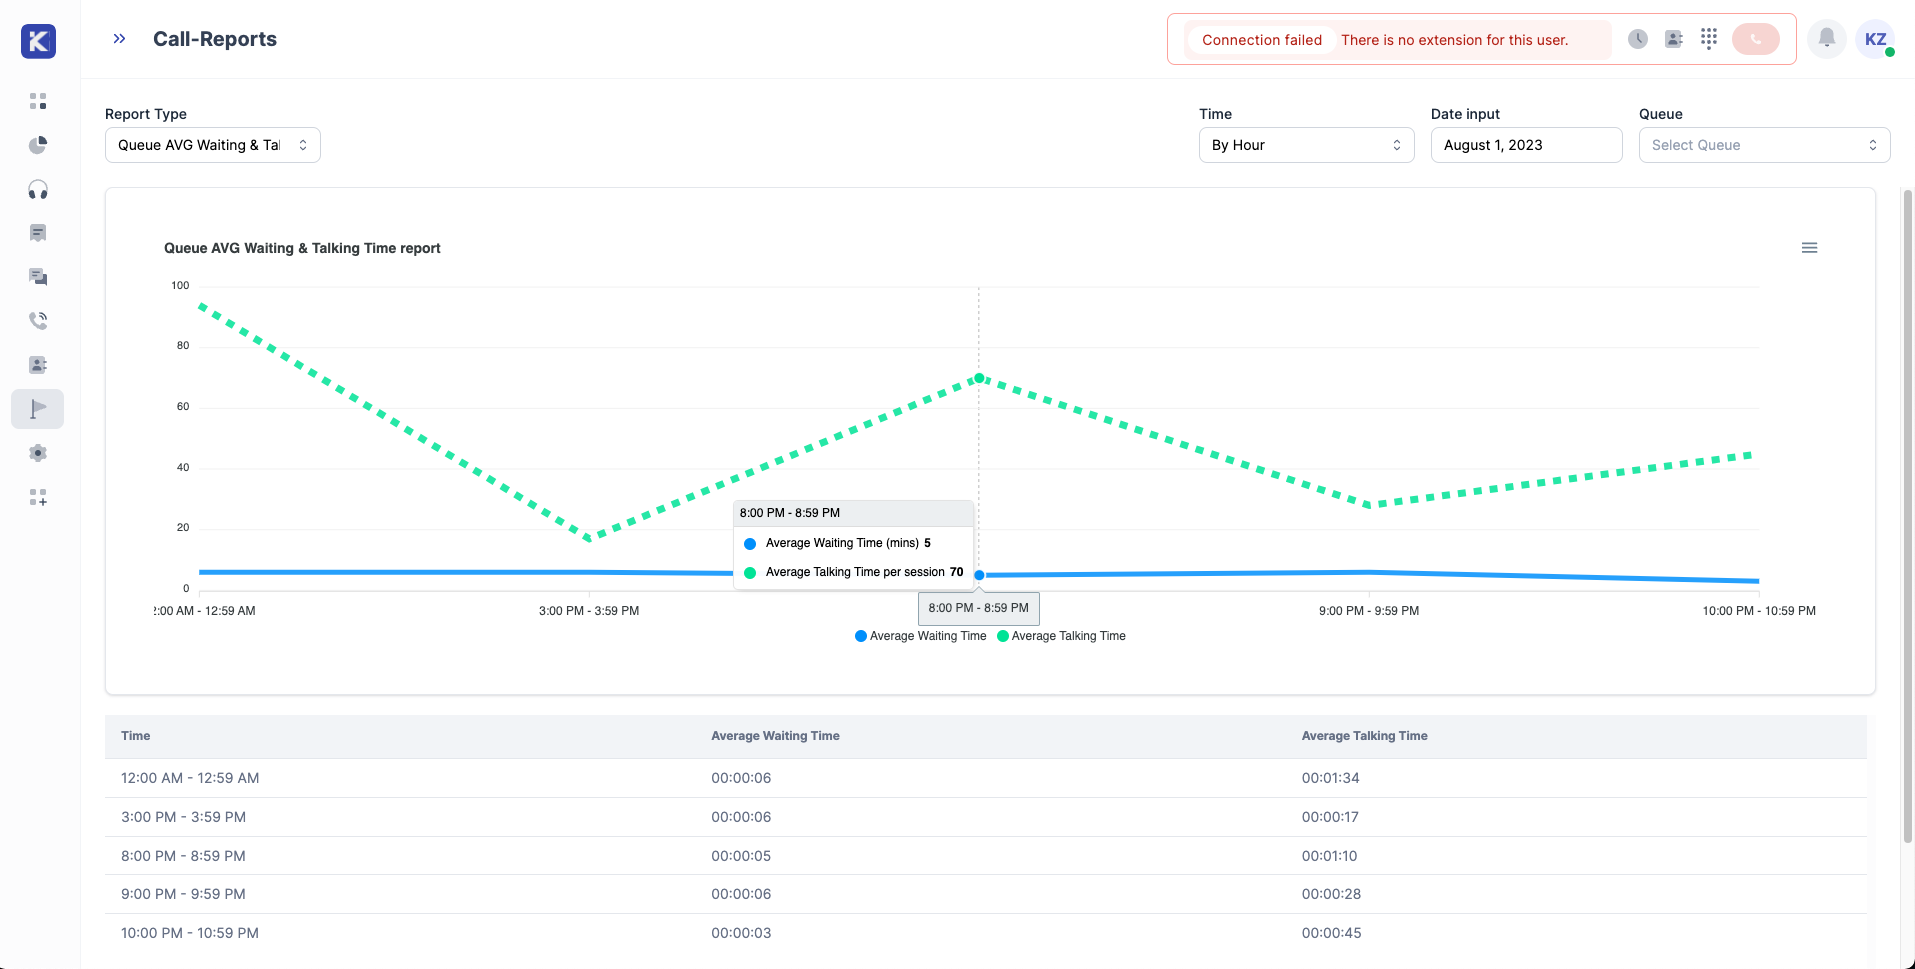
Task: Open the phone calls sidebar icon
Action: point(38,321)
